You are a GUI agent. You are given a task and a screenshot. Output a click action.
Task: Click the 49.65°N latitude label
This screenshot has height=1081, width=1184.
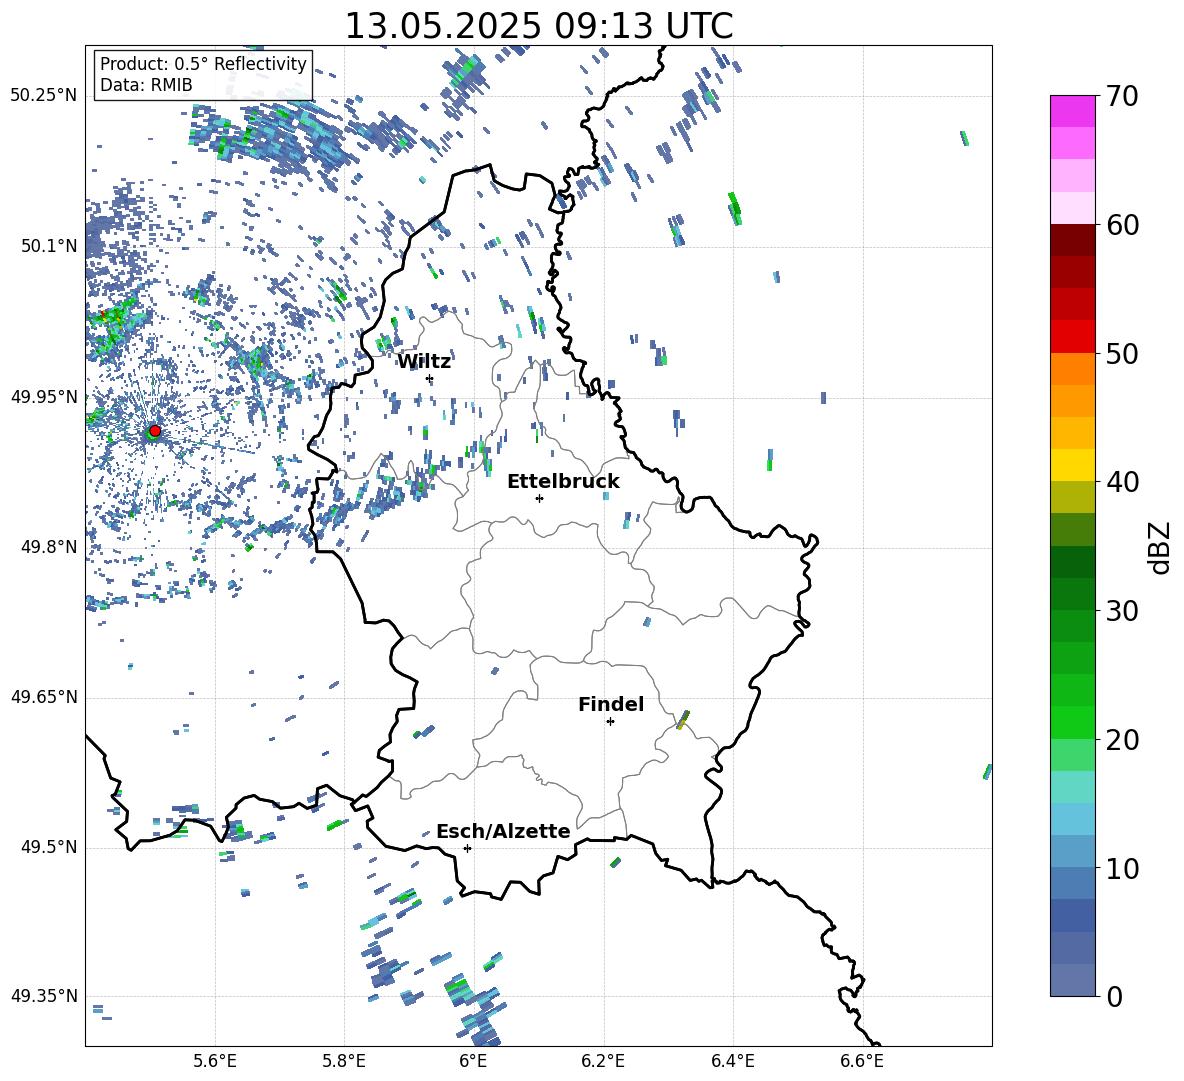44,697
